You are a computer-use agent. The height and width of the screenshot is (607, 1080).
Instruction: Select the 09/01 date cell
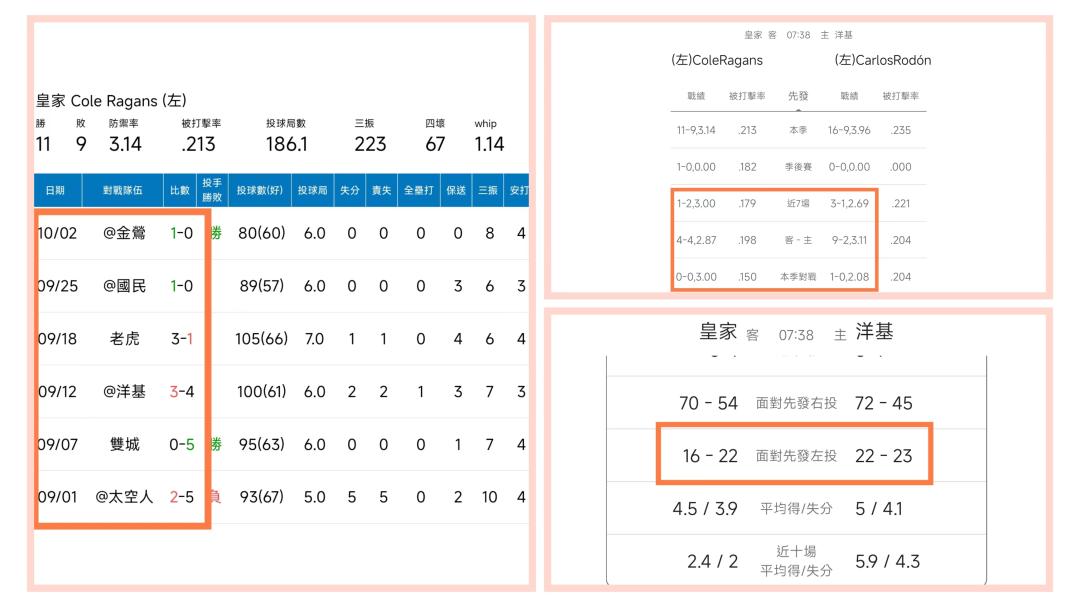coord(57,497)
